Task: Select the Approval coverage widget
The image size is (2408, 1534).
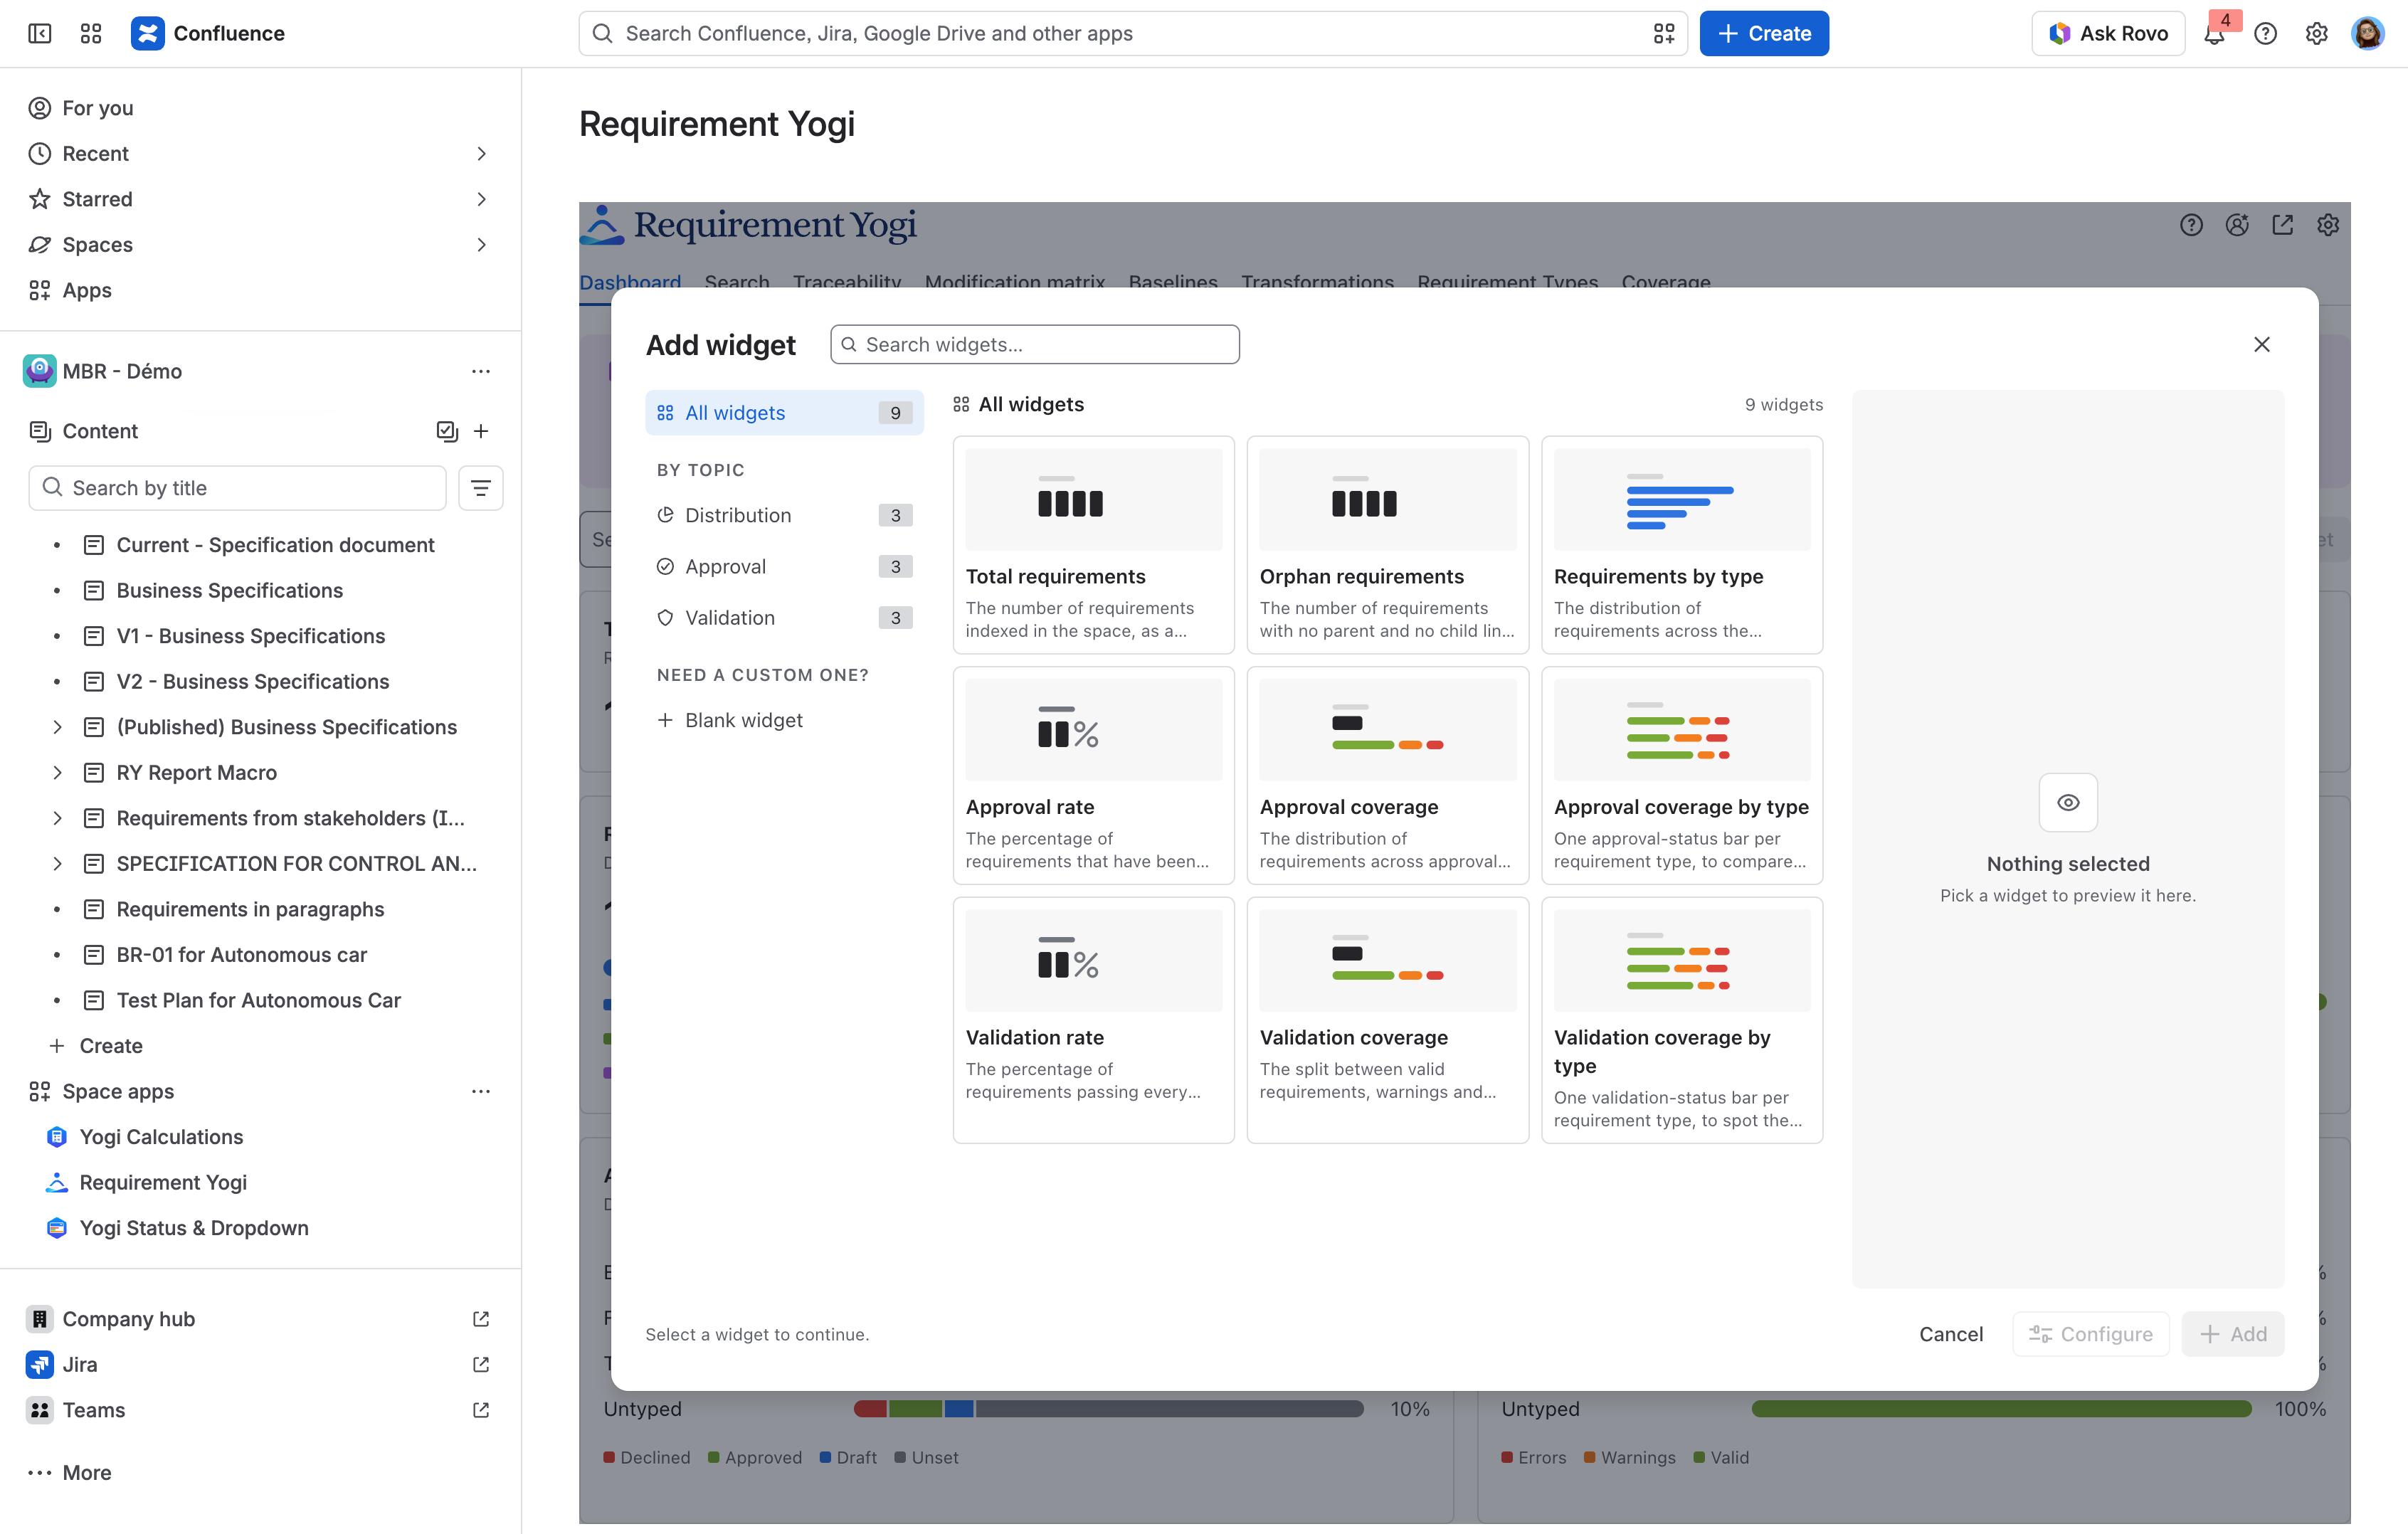Action: point(1387,776)
